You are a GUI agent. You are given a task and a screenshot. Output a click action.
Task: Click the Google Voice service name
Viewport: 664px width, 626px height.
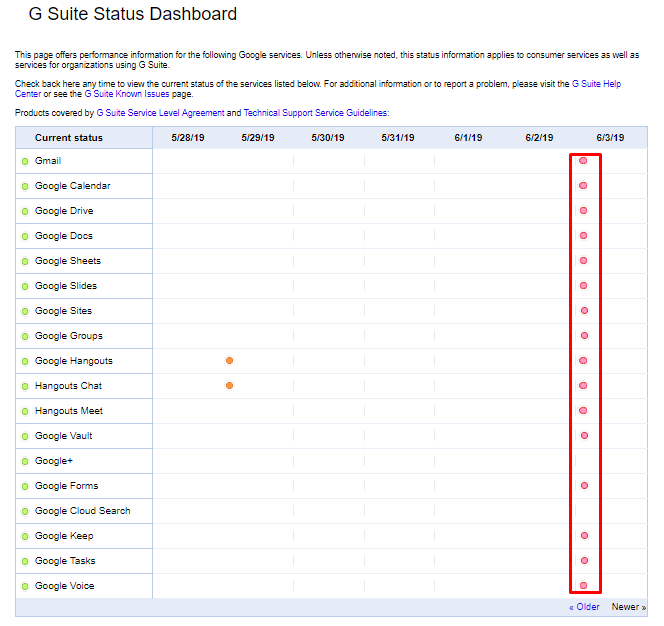point(64,586)
